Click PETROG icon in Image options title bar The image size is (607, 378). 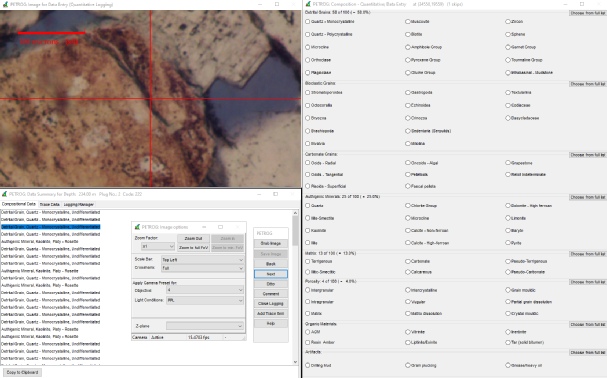tap(137, 227)
